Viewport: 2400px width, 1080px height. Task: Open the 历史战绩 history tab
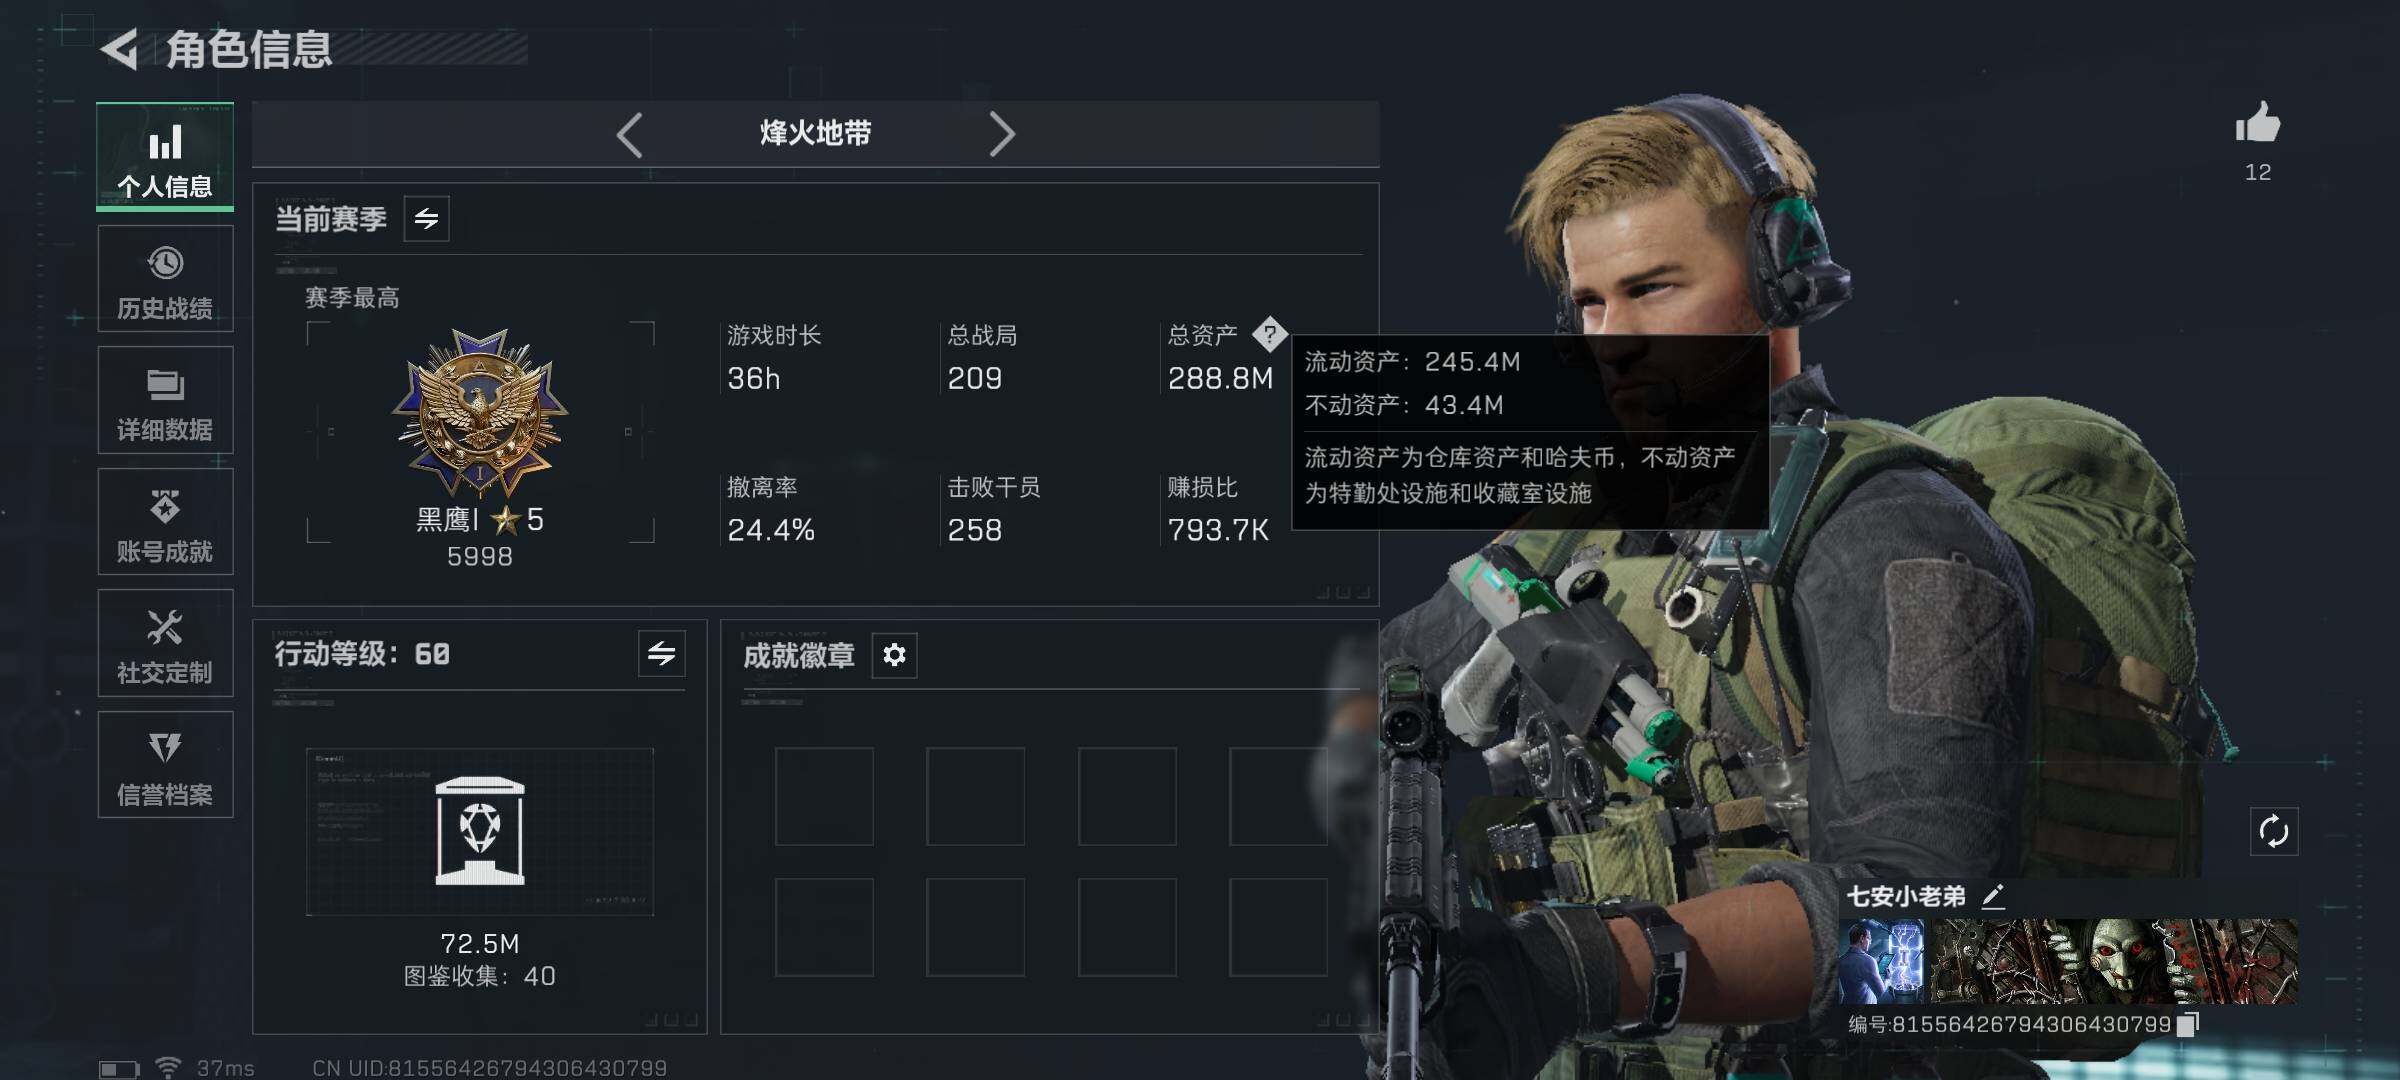tap(165, 279)
